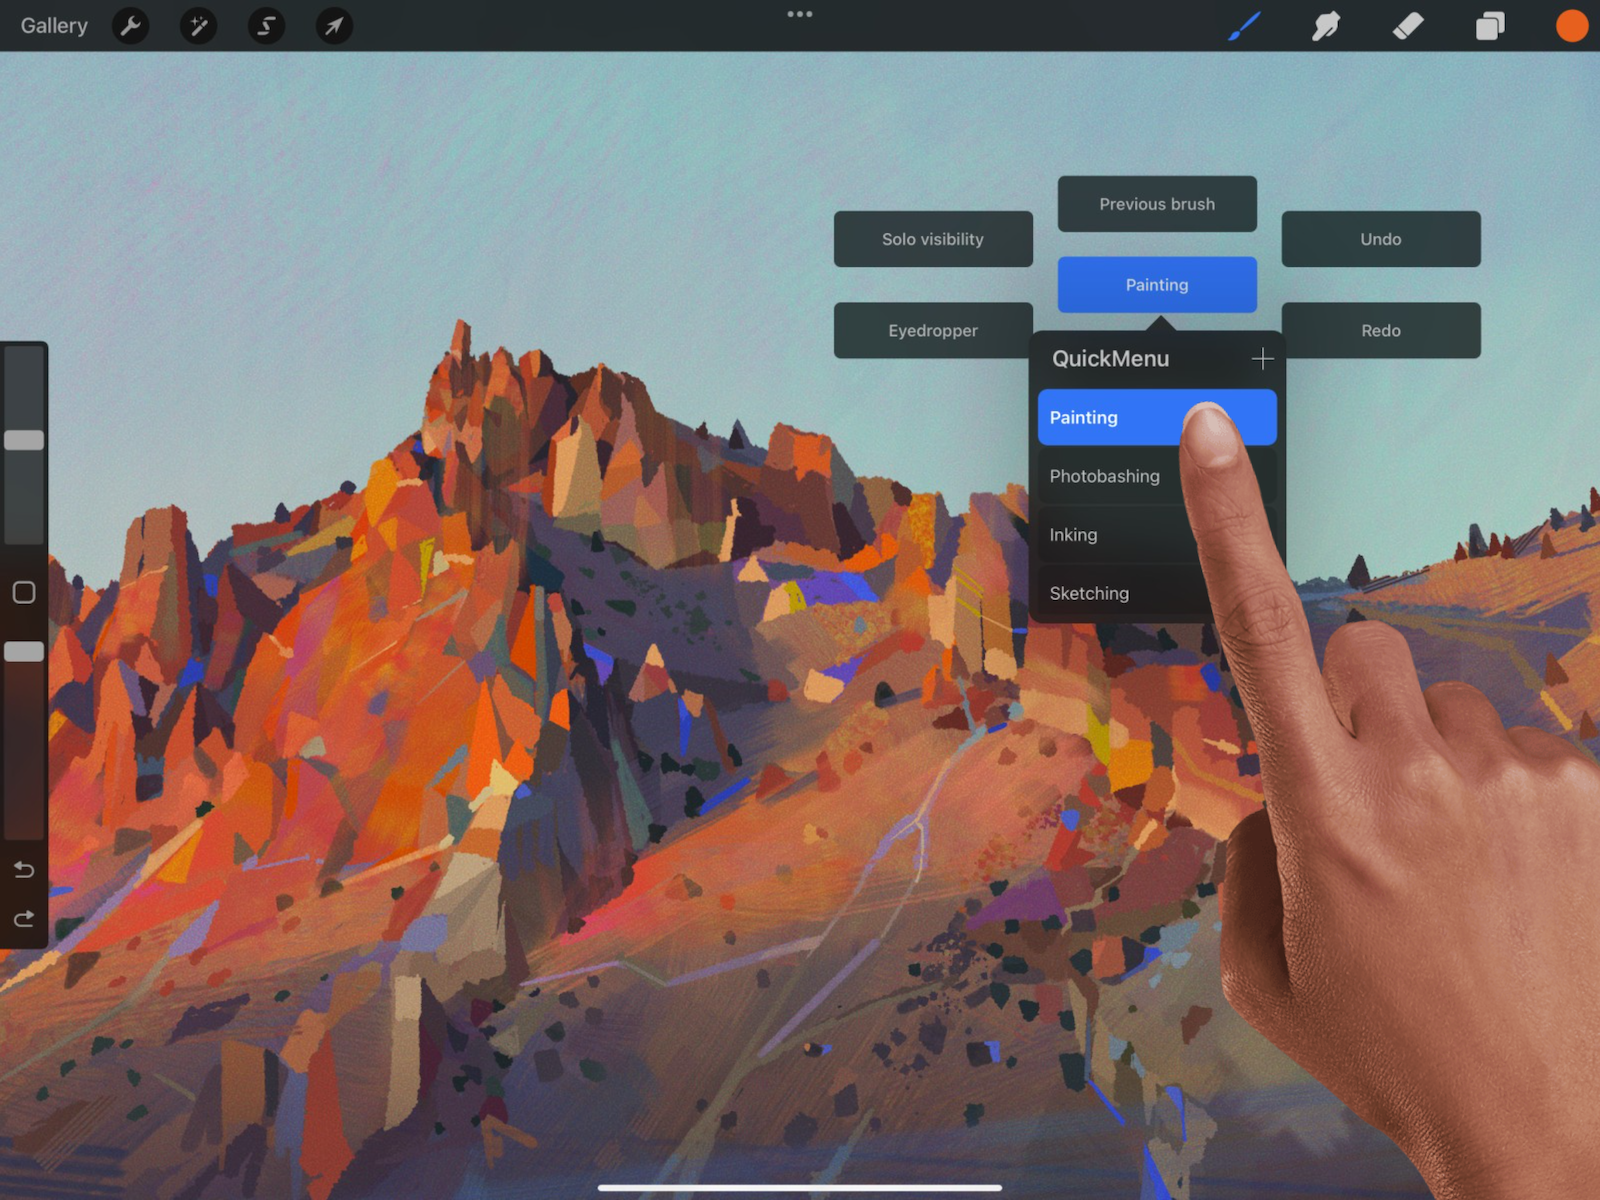This screenshot has height=1200, width=1600.
Task: Activate the Transform arrow tool
Action: pos(334,26)
